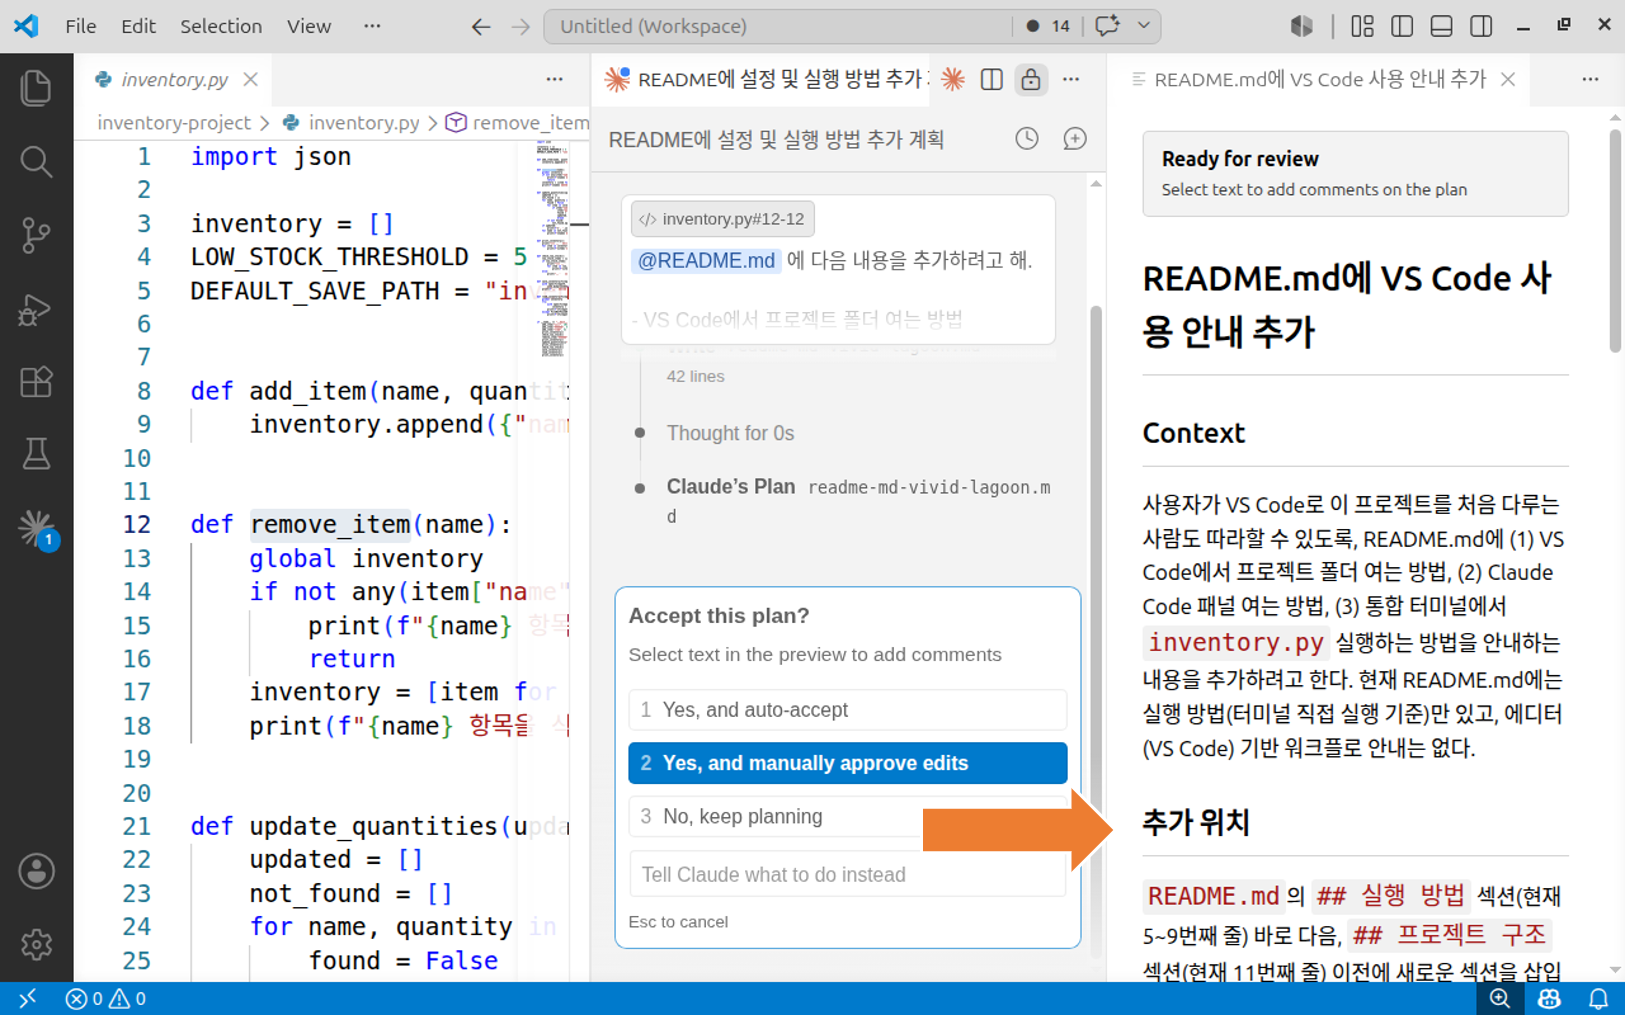Click the 'Tell Claude what to do instead' field
Image resolution: width=1625 pixels, height=1015 pixels.
coord(847,874)
